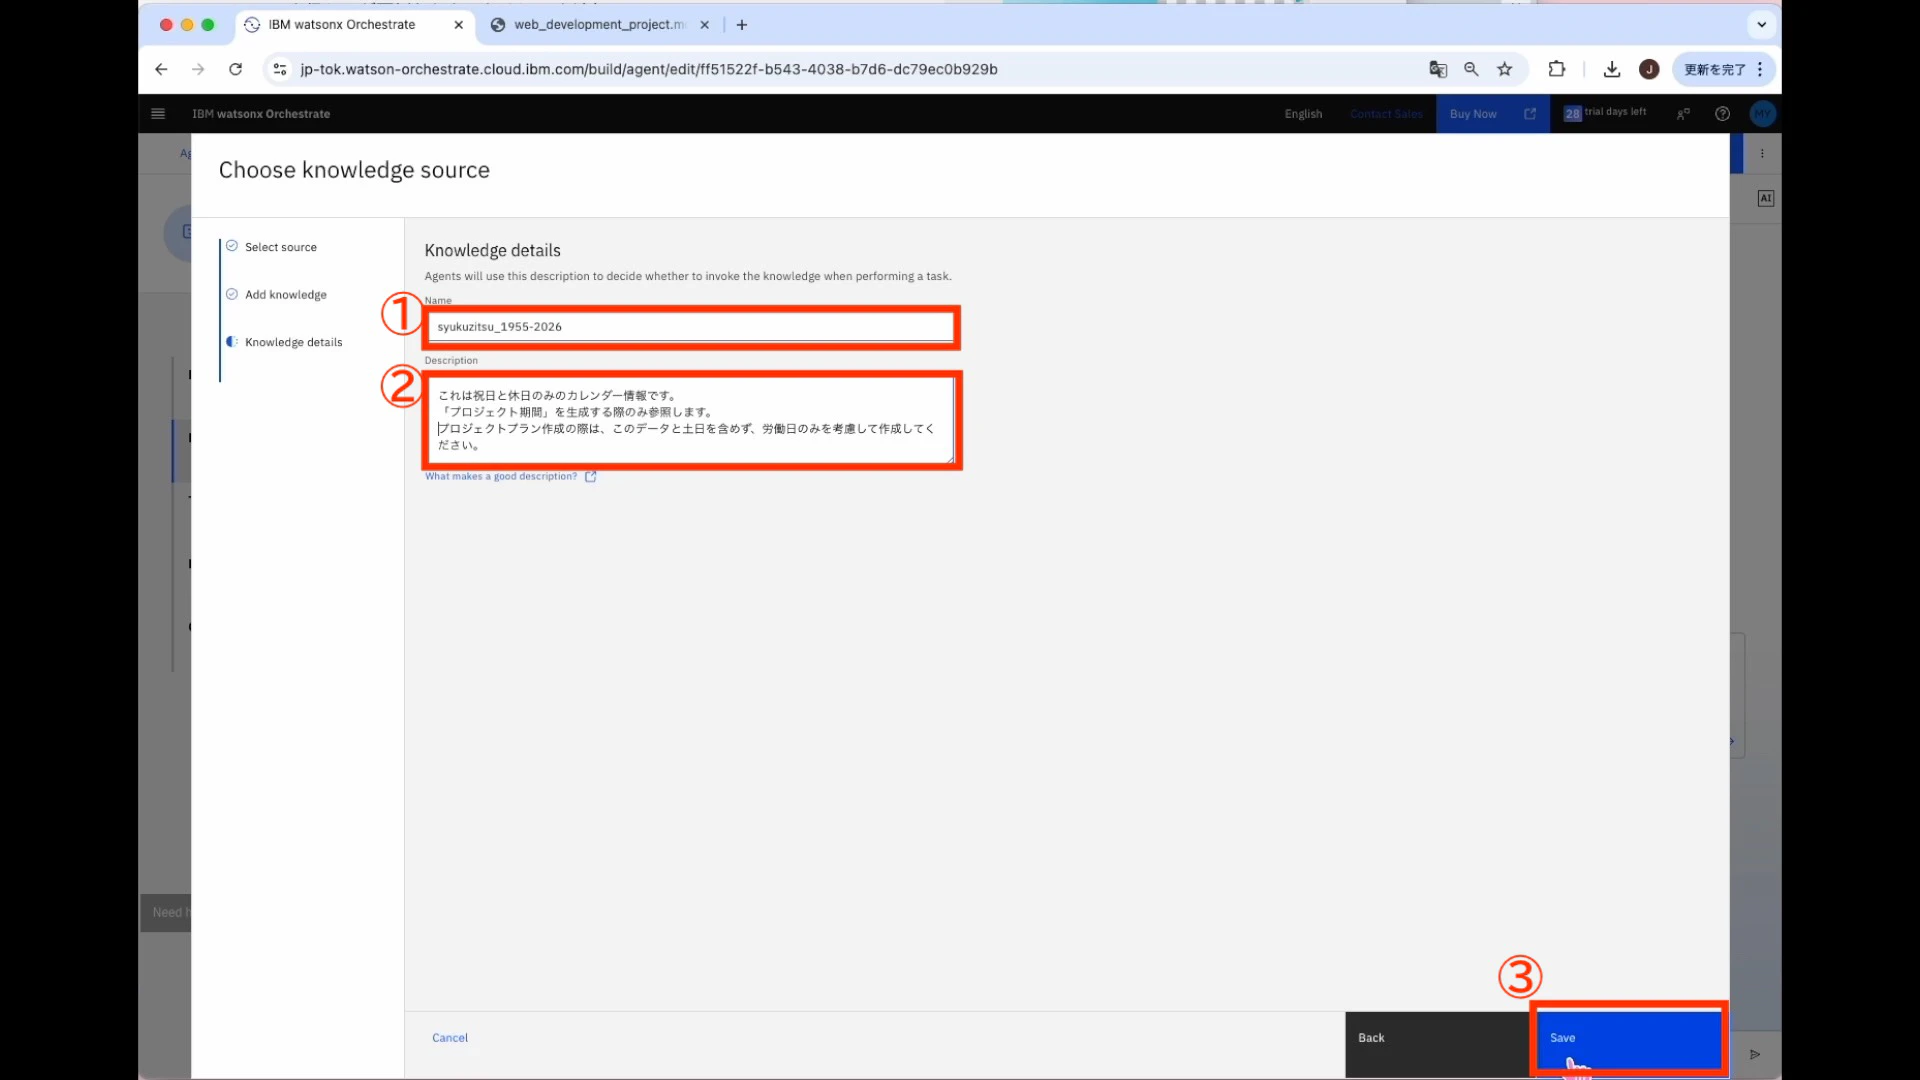Open the hamburger navigation menu
Viewport: 1920px width, 1080px height.
pos(158,114)
